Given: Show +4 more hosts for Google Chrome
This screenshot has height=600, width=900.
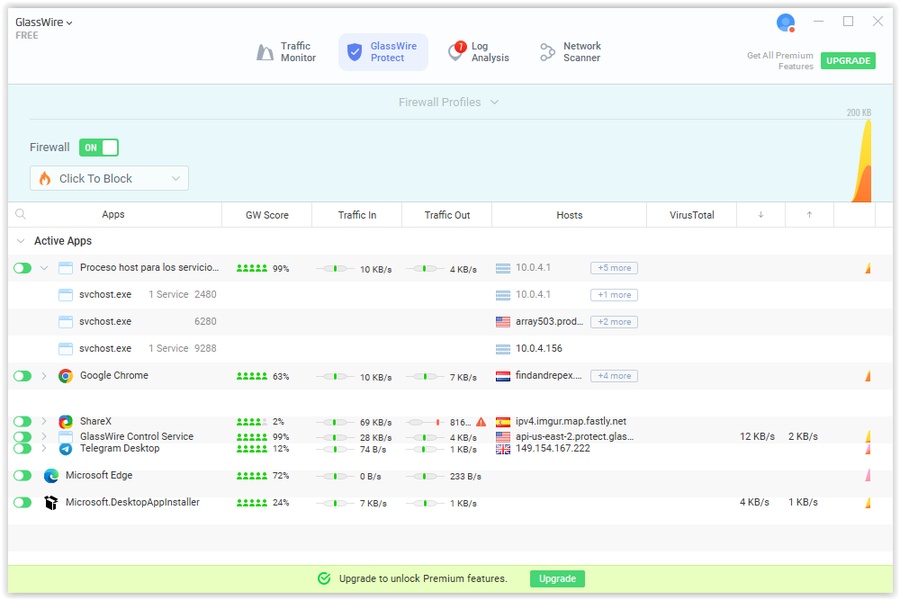Looking at the screenshot, I should click(x=614, y=376).
